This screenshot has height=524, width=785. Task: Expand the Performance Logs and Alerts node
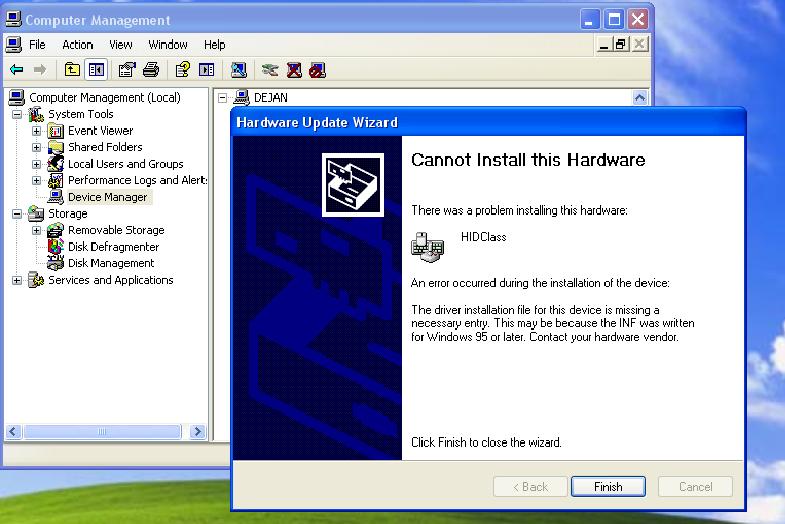tap(37, 180)
